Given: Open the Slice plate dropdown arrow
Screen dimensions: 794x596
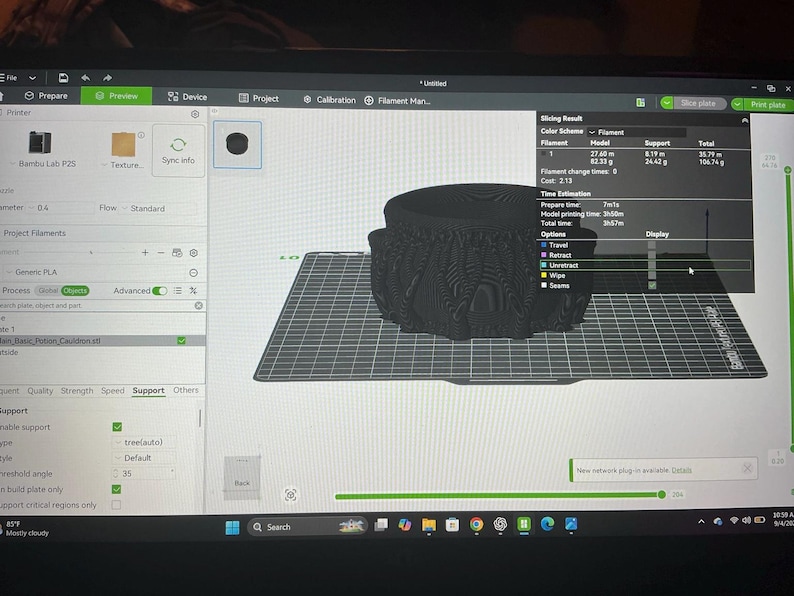Looking at the screenshot, I should click(667, 103).
